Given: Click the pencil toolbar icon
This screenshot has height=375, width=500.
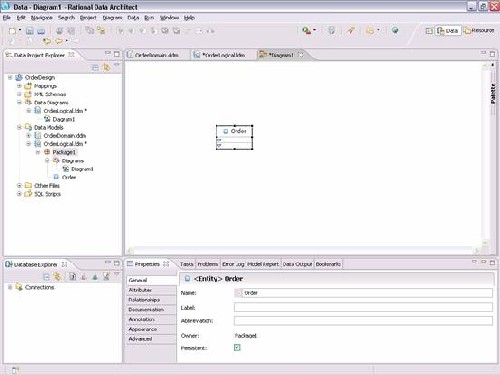Looking at the screenshot, I should pos(351,31).
